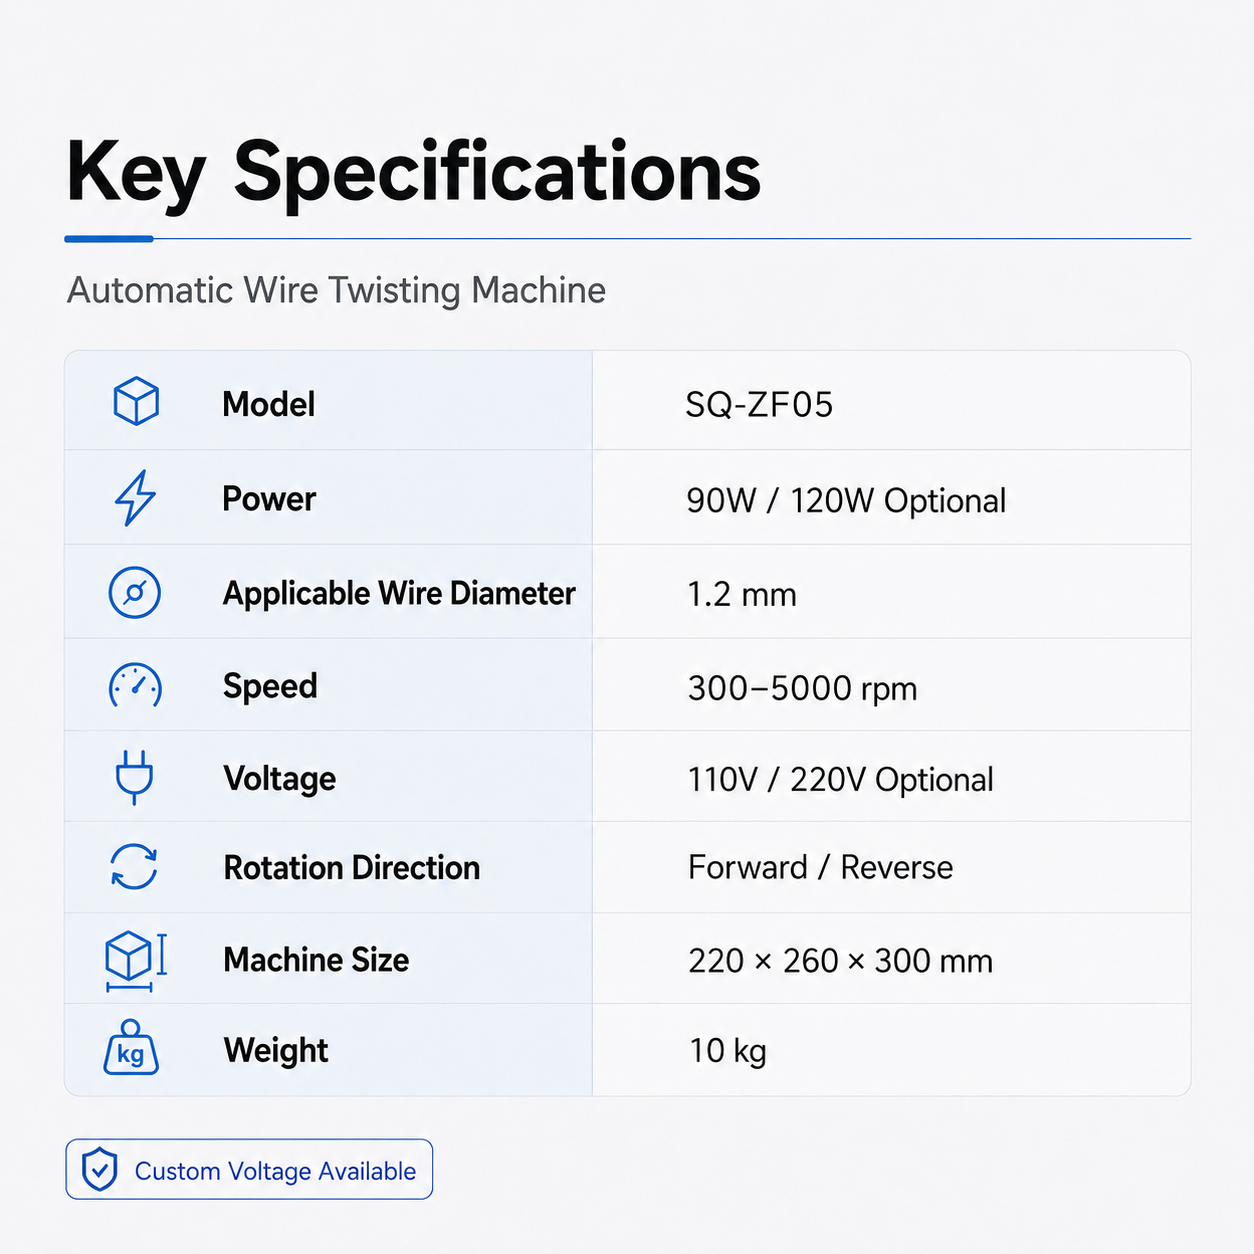Click the Custom Voltage Available badge
Viewport: 1254px width, 1254px height.
click(249, 1169)
